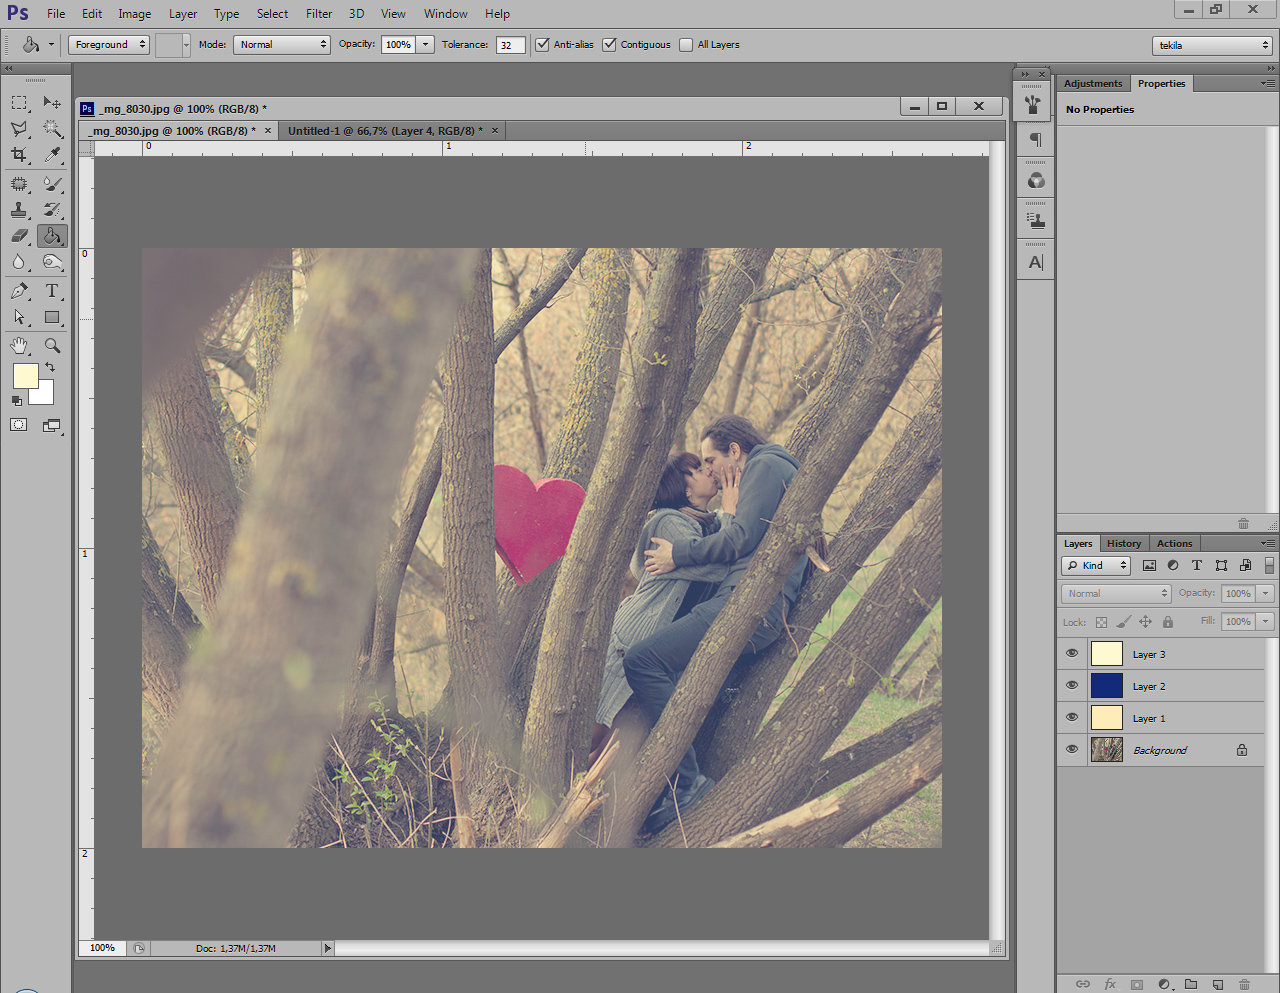Select the Blur tool
The image size is (1280, 993).
[x=19, y=262]
